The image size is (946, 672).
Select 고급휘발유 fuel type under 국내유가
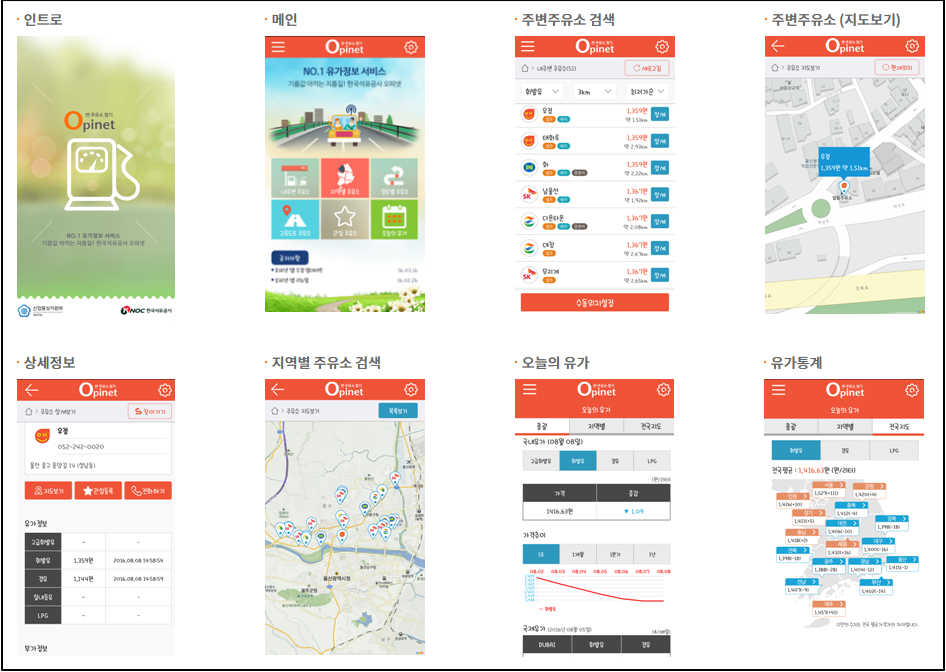coord(541,461)
